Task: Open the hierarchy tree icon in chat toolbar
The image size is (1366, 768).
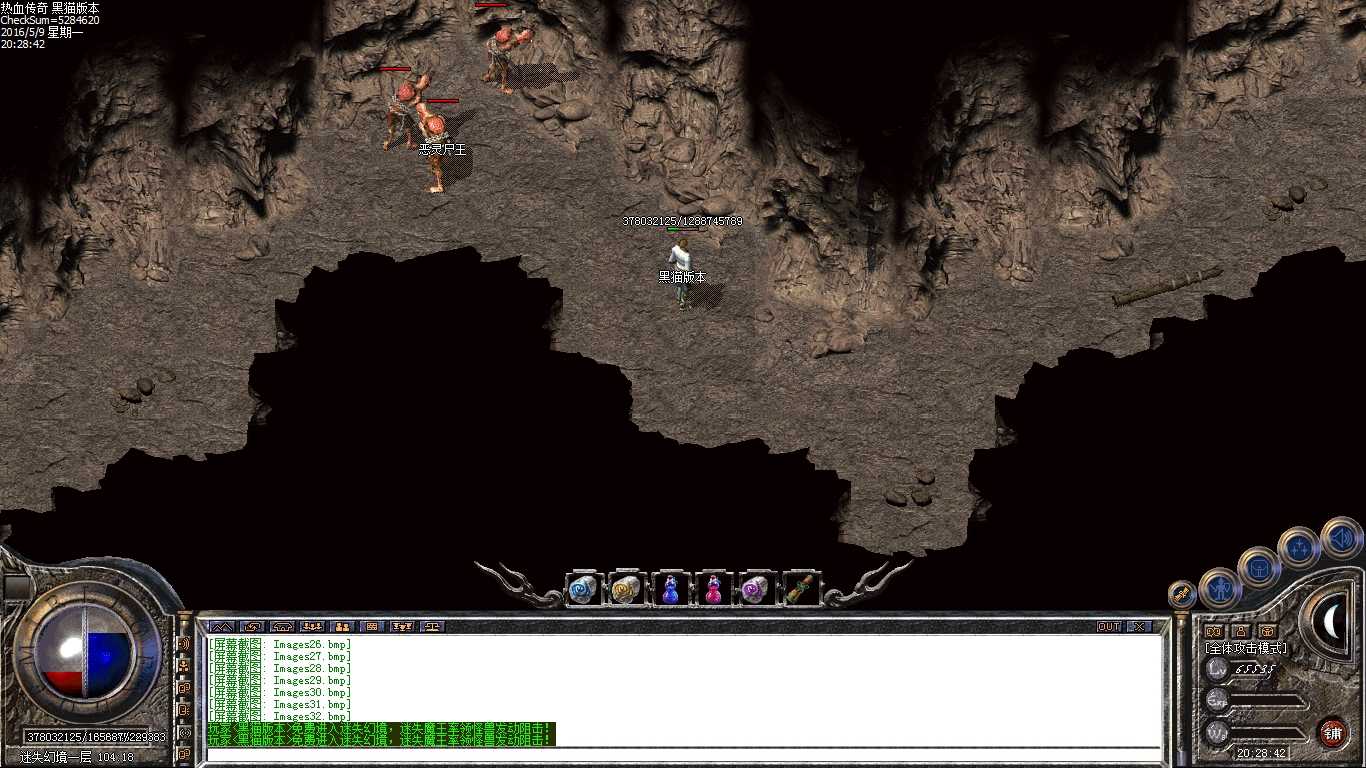Action: [x=402, y=626]
